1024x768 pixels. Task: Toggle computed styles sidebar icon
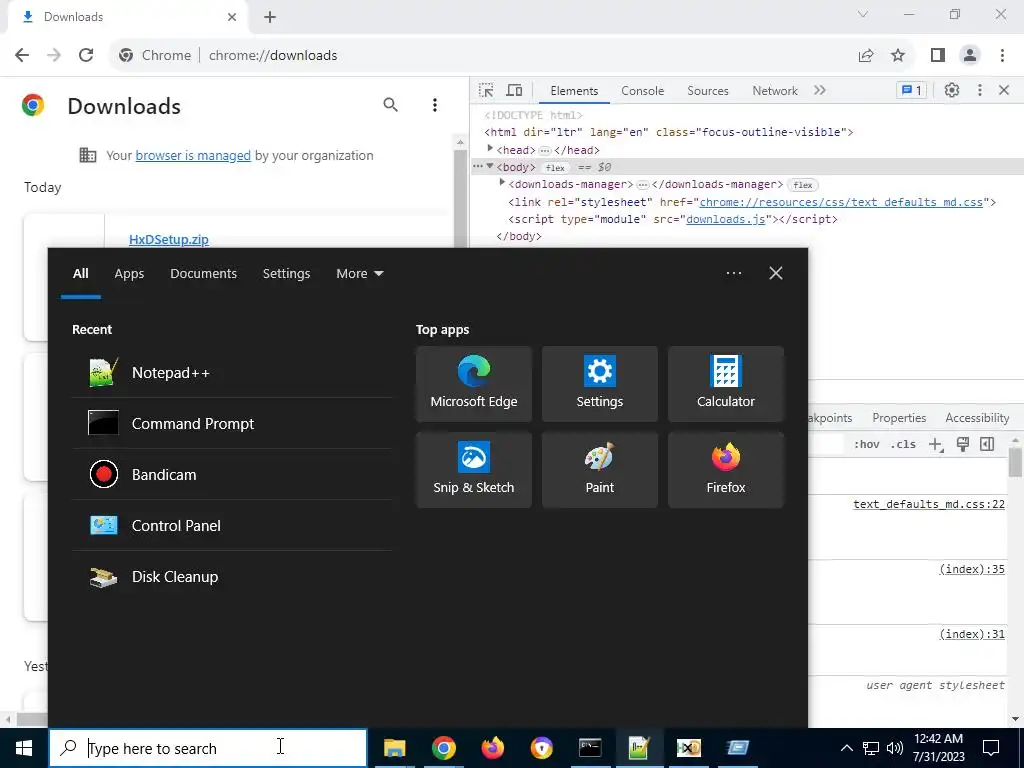pyautogui.click(x=987, y=445)
